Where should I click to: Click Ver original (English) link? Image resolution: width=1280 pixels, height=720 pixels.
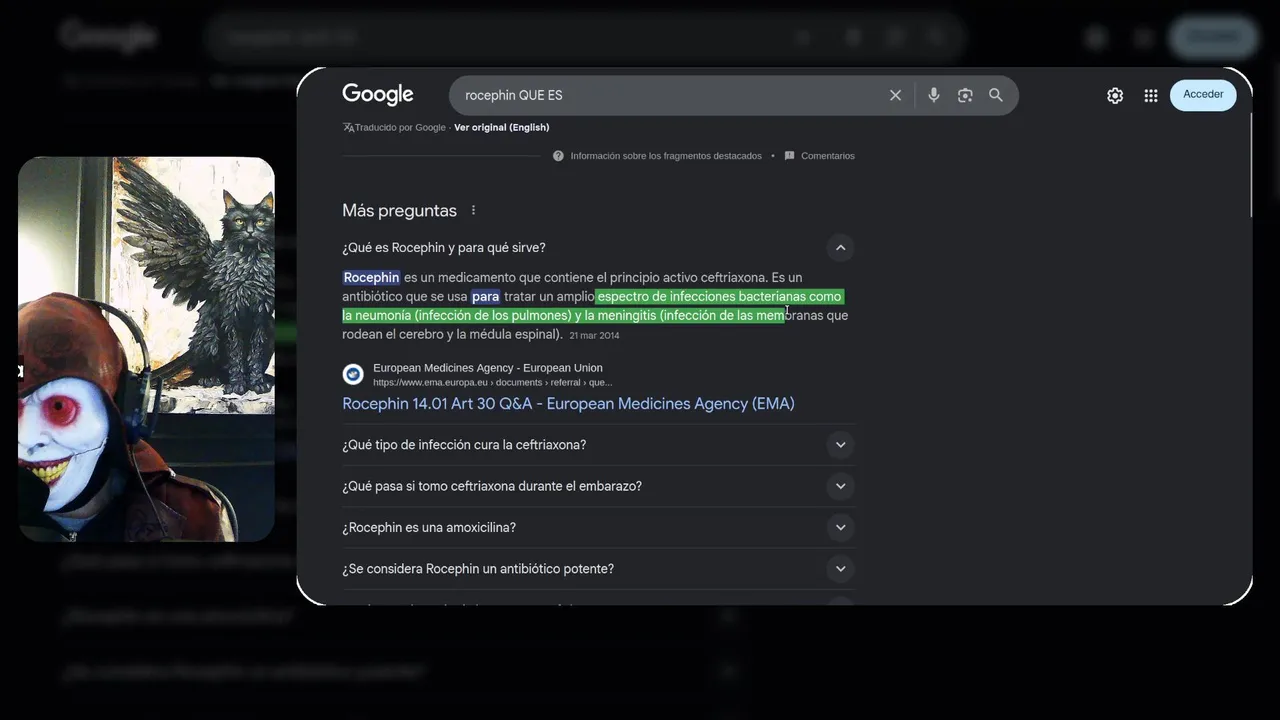[501, 127]
